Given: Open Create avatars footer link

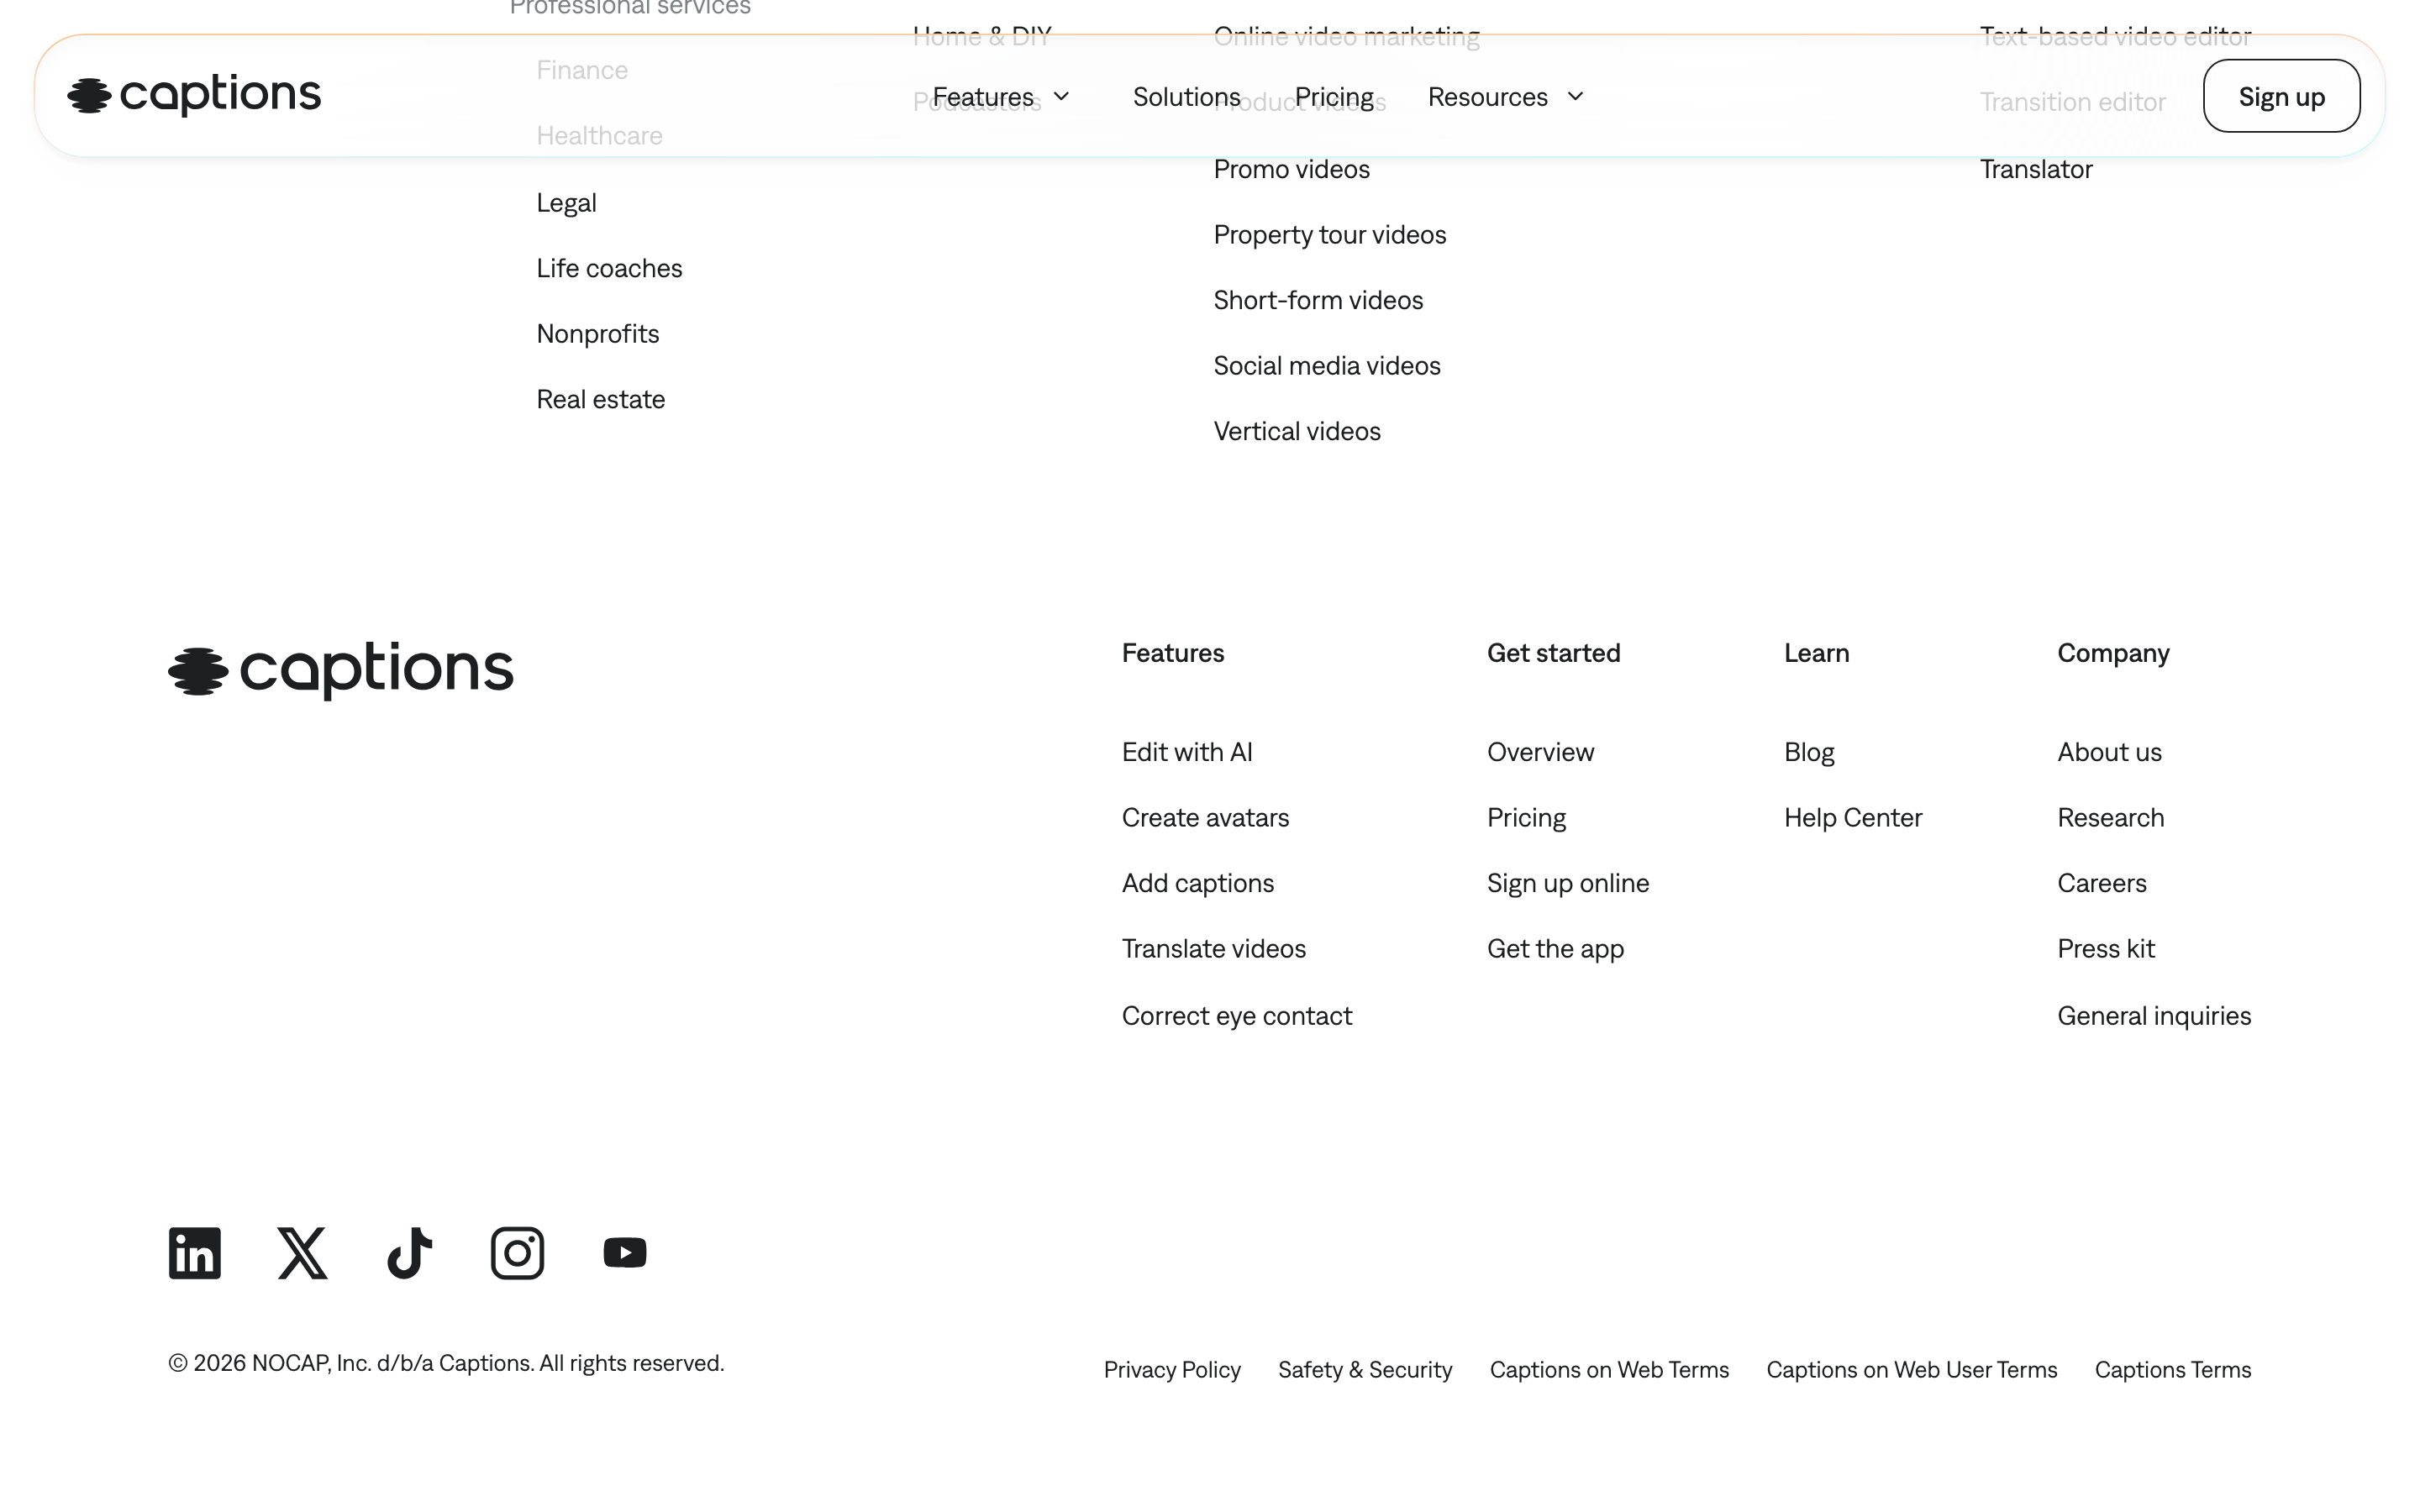Looking at the screenshot, I should [x=1205, y=818].
